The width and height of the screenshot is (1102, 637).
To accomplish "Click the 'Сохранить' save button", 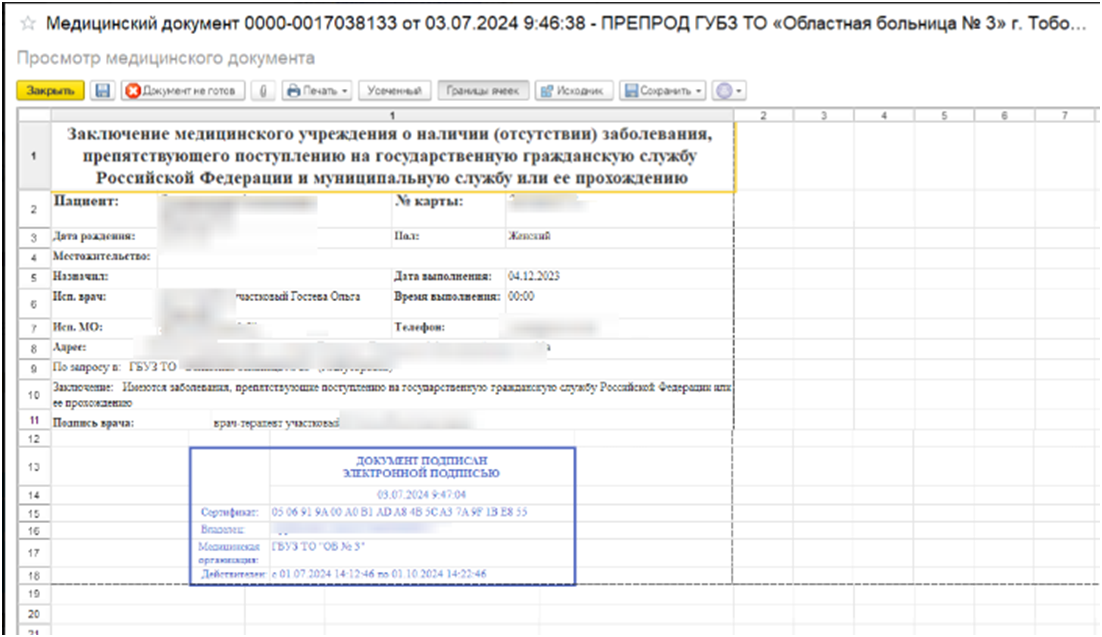I will [658, 90].
